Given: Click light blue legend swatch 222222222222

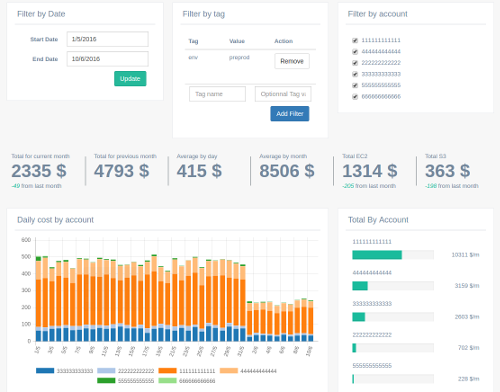Looking at the screenshot, I should point(106,371).
